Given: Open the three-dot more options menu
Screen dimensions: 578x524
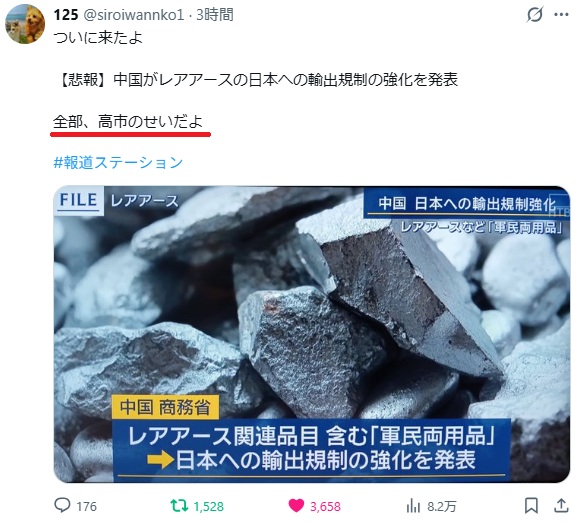Looking at the screenshot, I should tap(561, 15).
